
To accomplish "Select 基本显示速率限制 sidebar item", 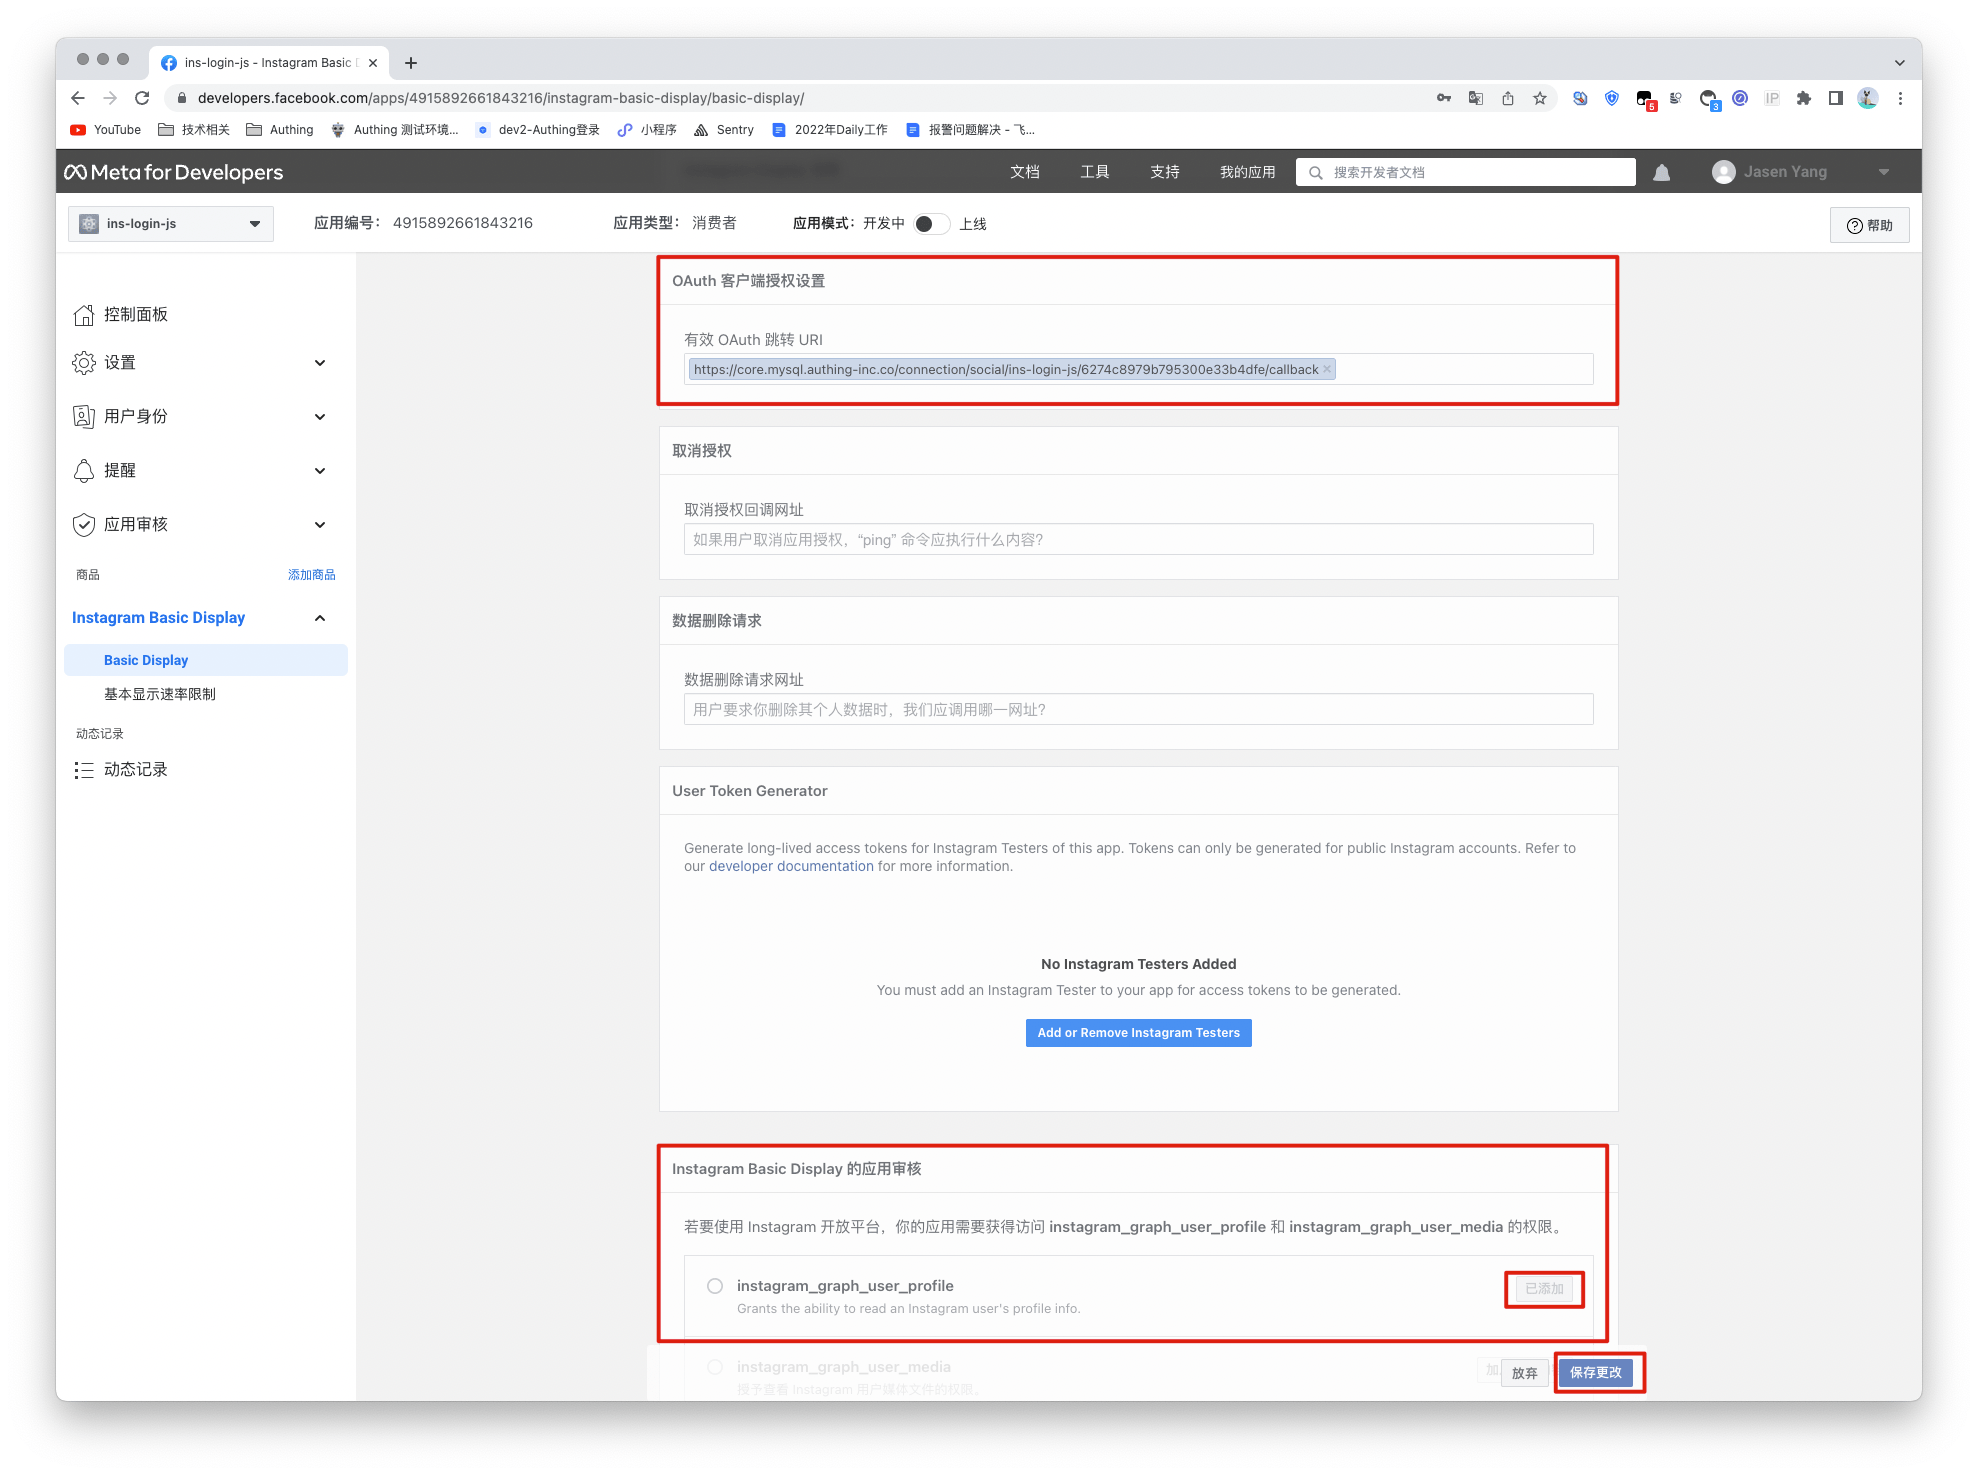I will point(160,694).
